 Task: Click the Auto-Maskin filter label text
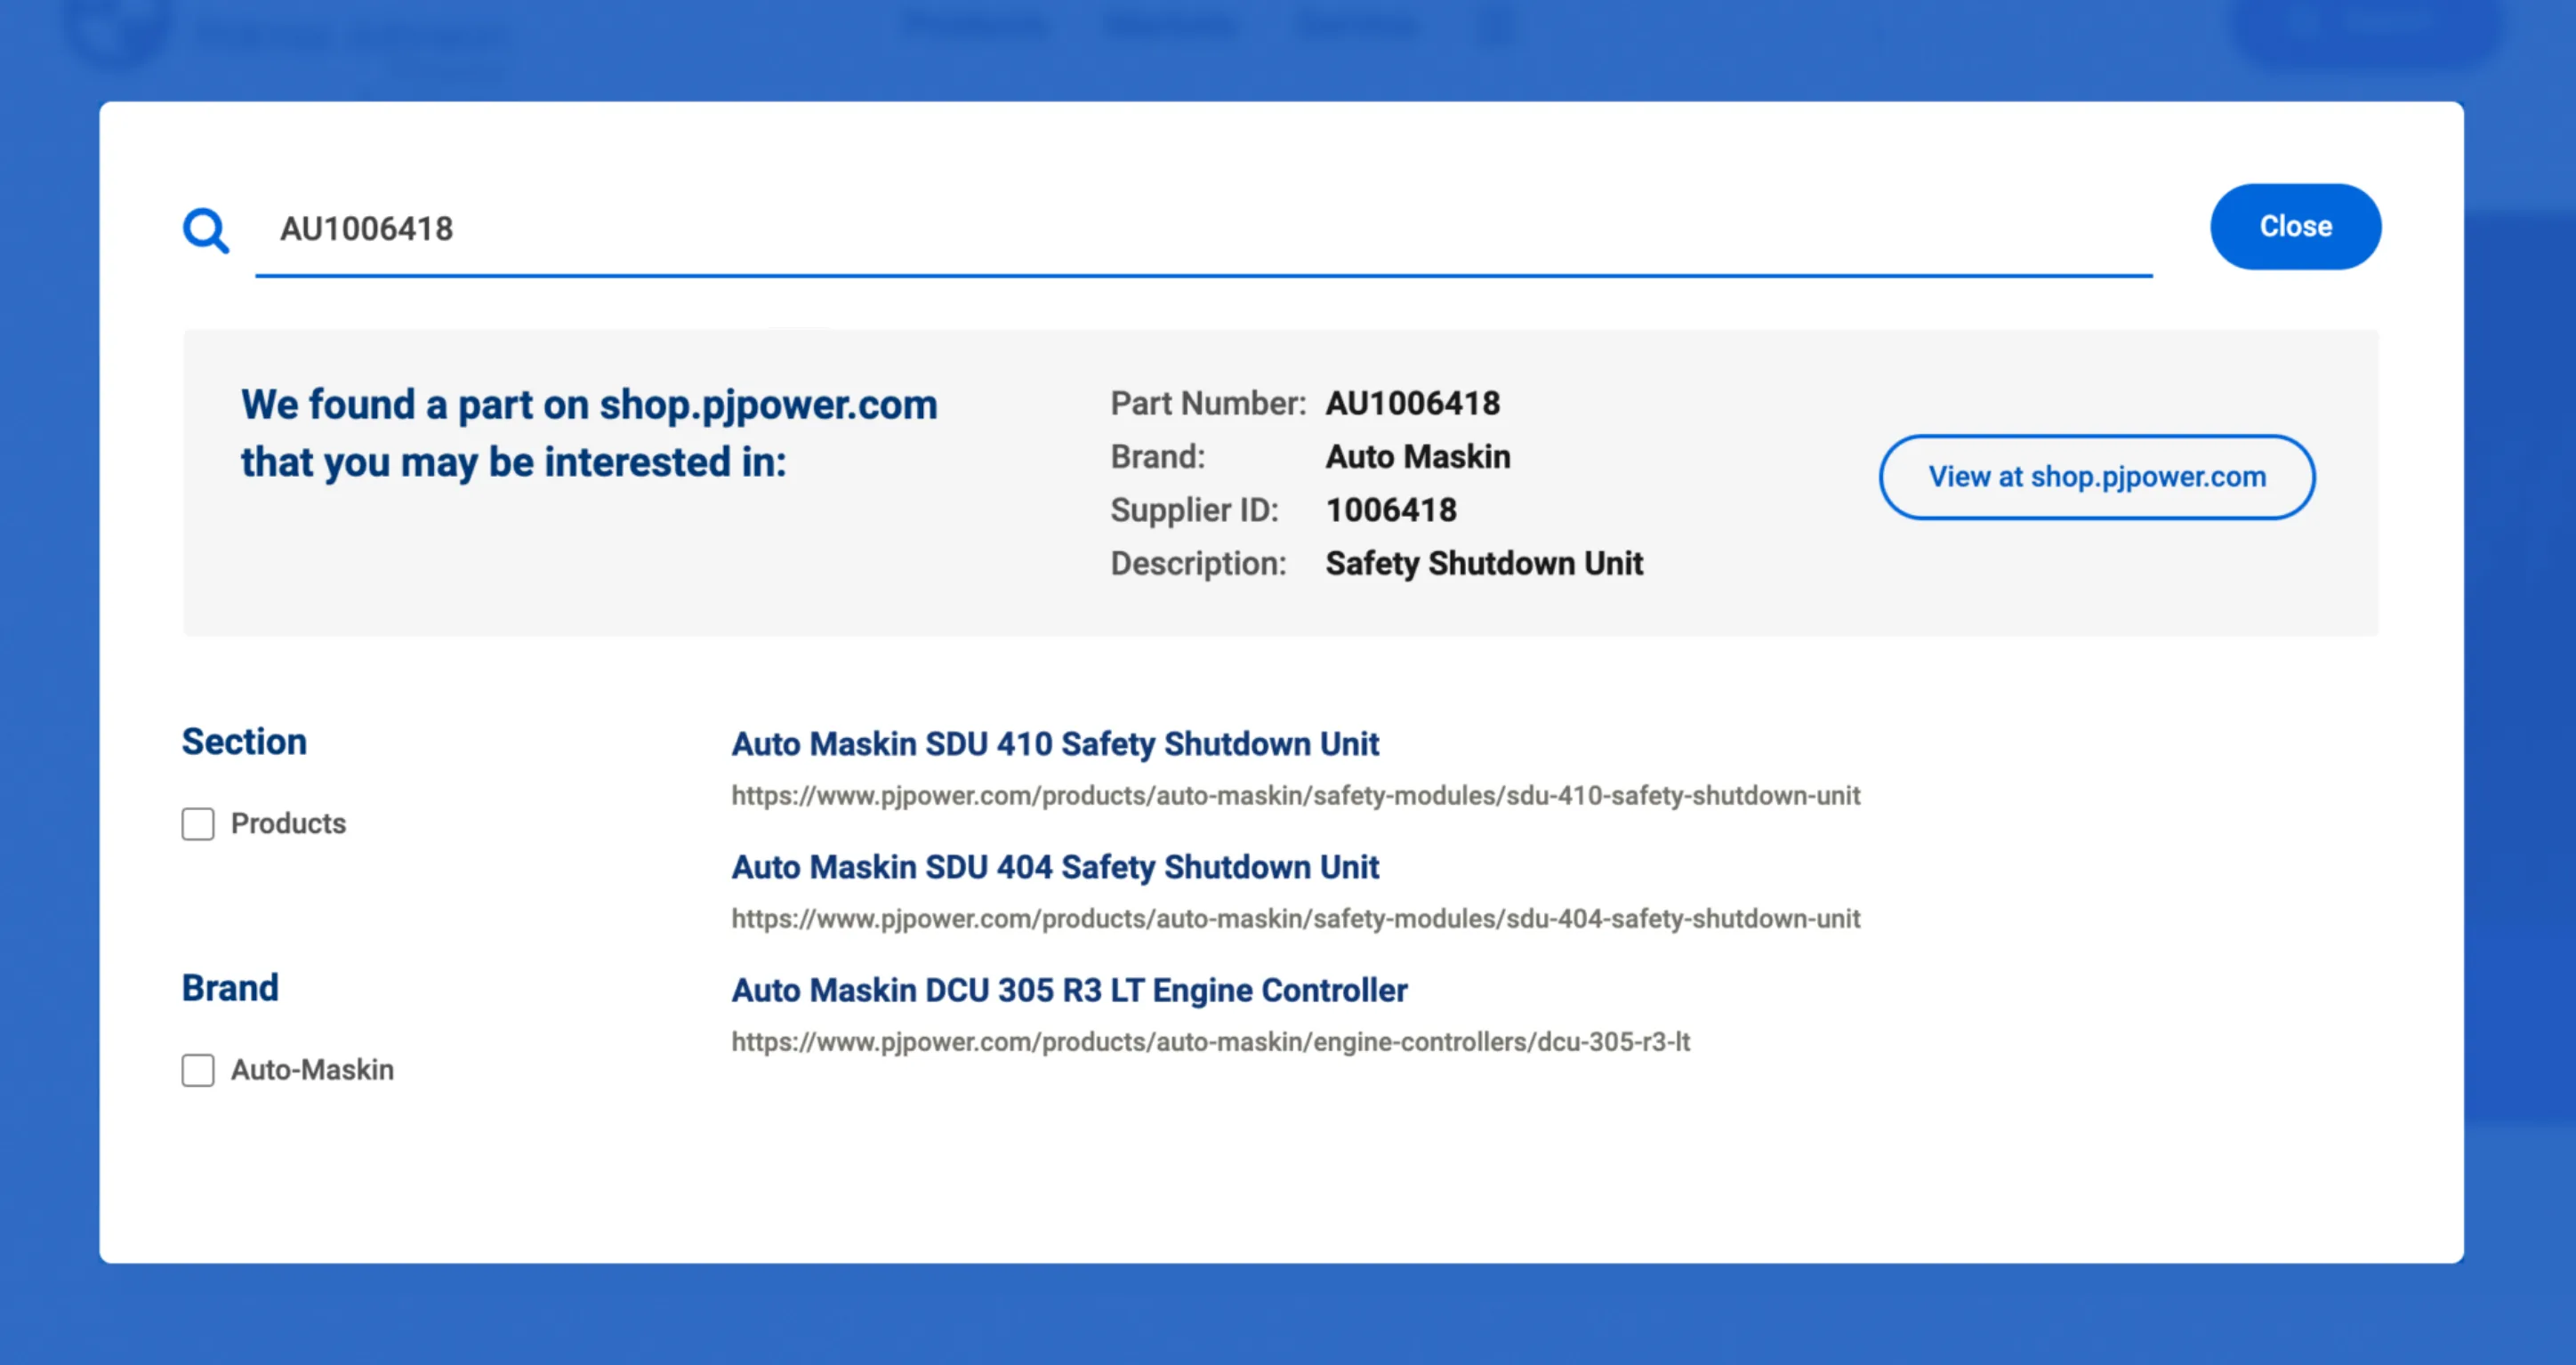click(x=312, y=1070)
